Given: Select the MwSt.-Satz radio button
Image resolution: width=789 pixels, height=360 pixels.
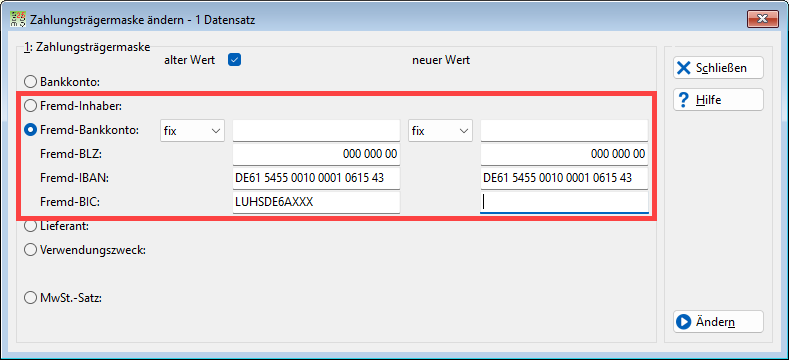Looking at the screenshot, I should [31, 298].
